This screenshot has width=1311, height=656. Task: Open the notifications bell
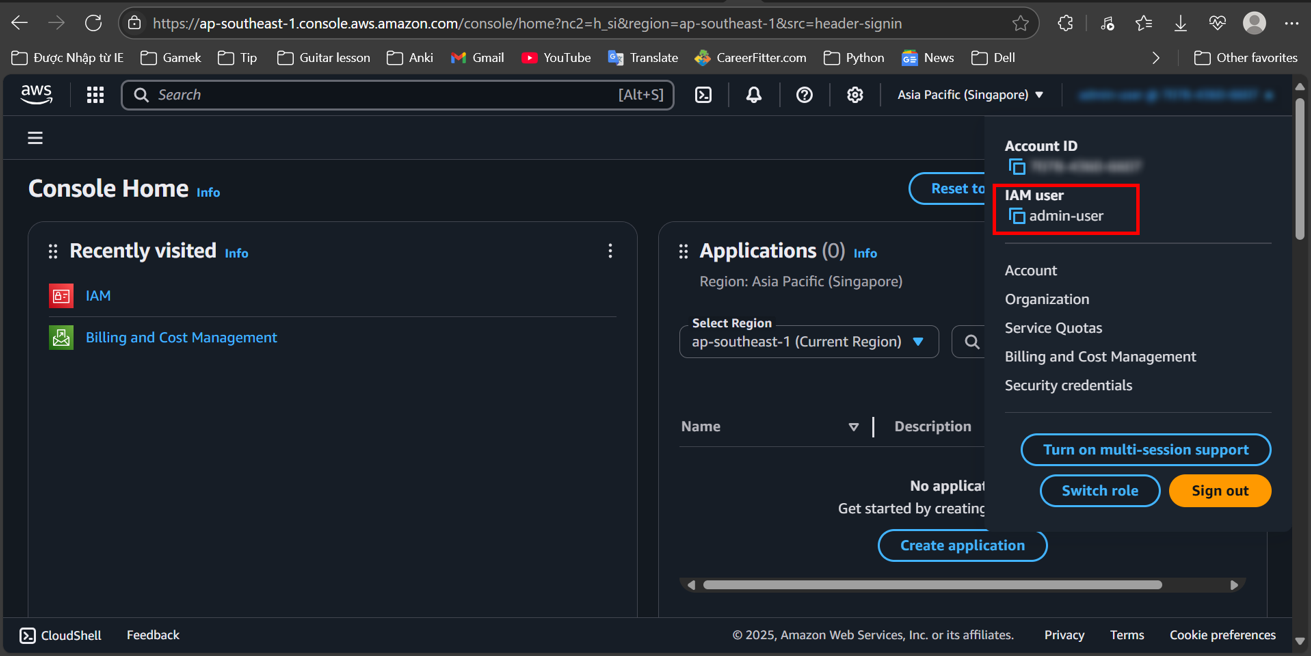point(753,94)
